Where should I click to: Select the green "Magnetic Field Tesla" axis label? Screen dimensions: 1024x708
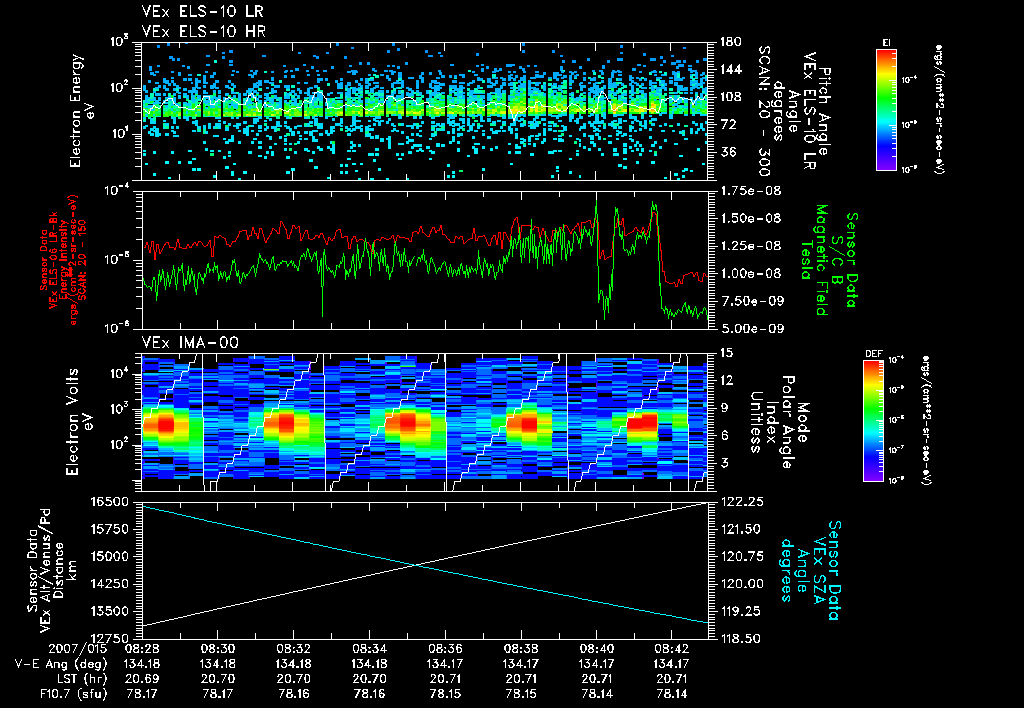[x=814, y=260]
